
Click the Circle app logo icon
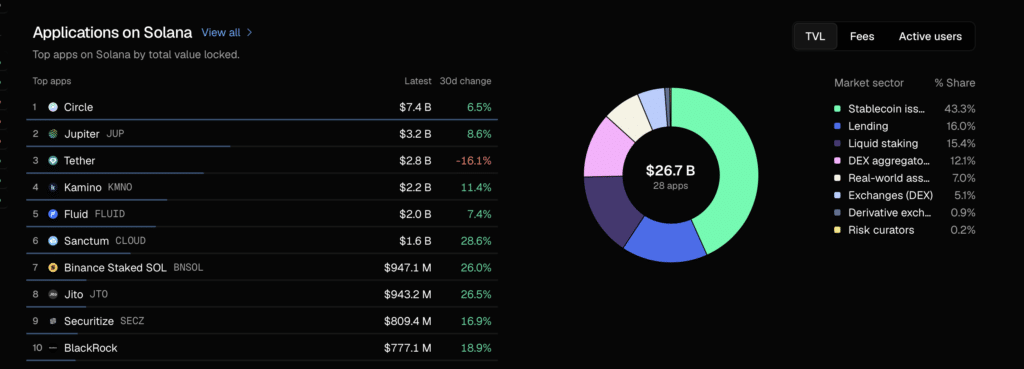(53, 107)
